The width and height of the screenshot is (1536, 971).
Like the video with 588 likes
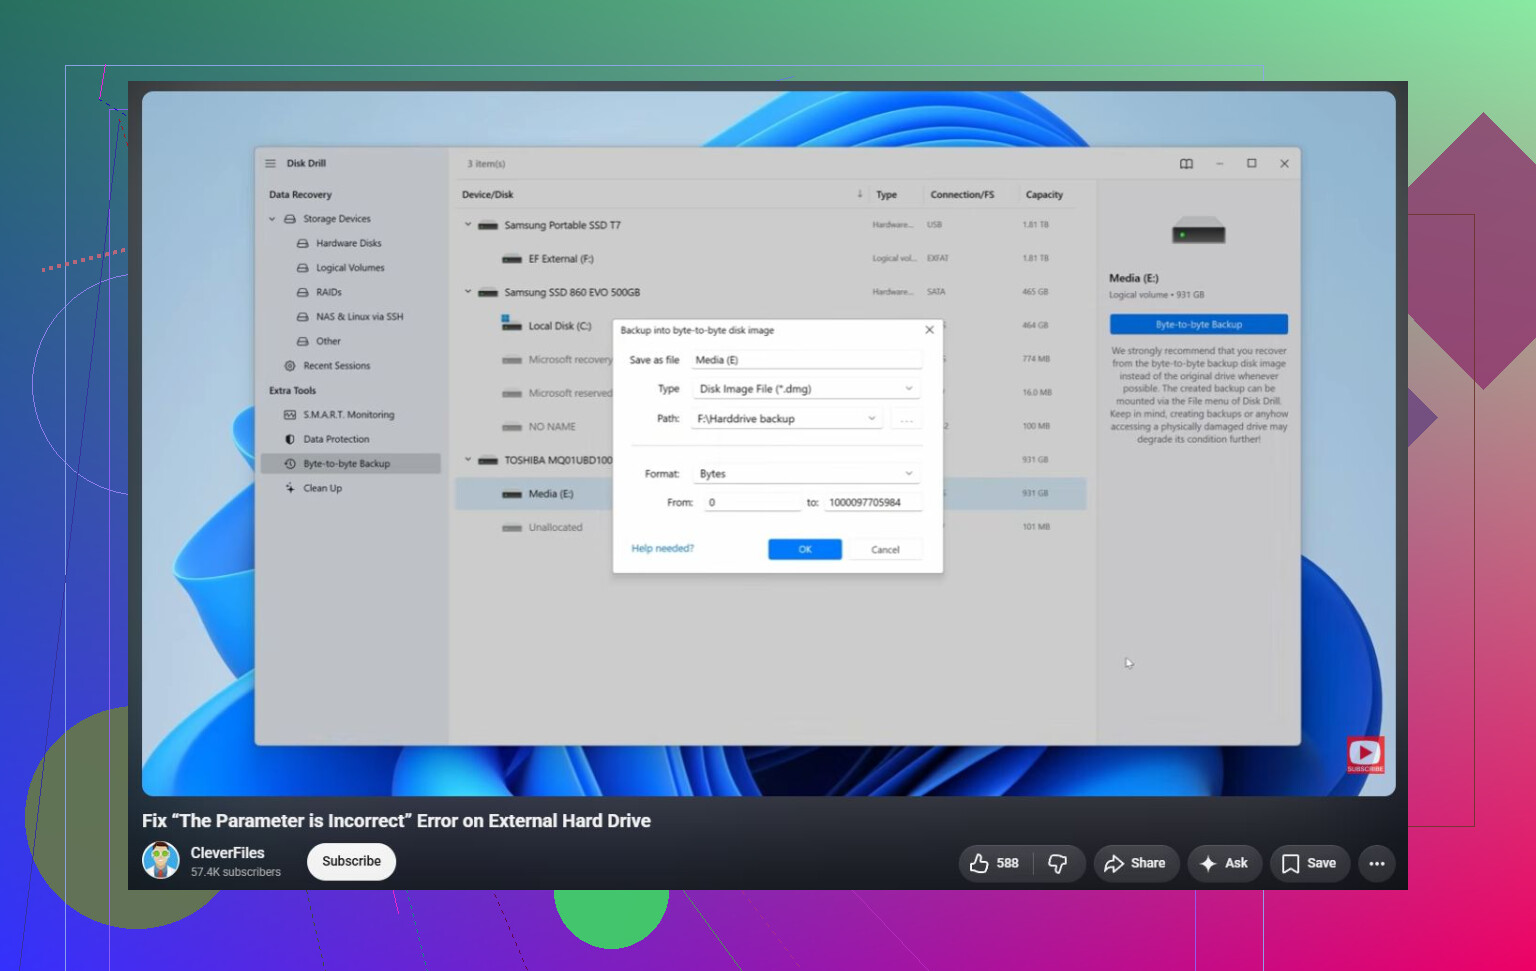coord(995,863)
